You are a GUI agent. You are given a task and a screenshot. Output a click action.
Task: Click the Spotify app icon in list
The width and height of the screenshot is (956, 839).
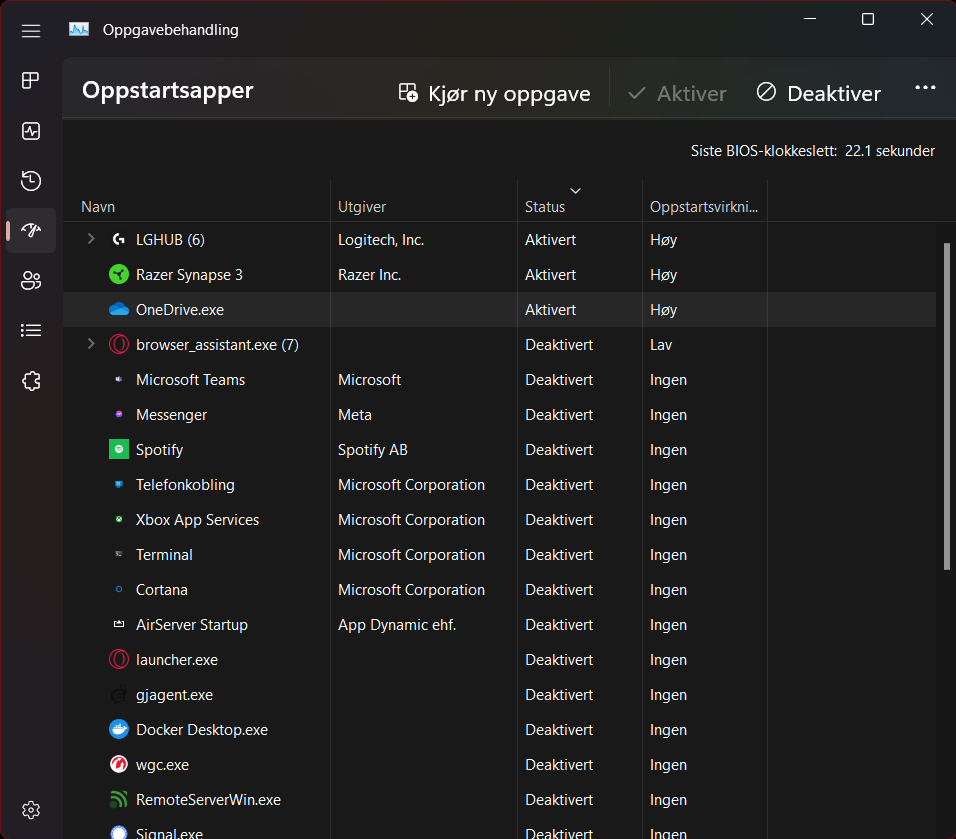[x=119, y=450]
